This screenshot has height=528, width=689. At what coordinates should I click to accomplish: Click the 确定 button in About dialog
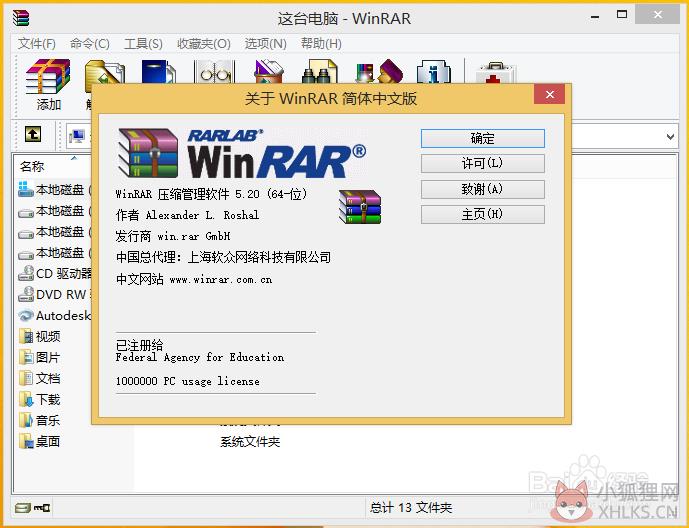482,138
